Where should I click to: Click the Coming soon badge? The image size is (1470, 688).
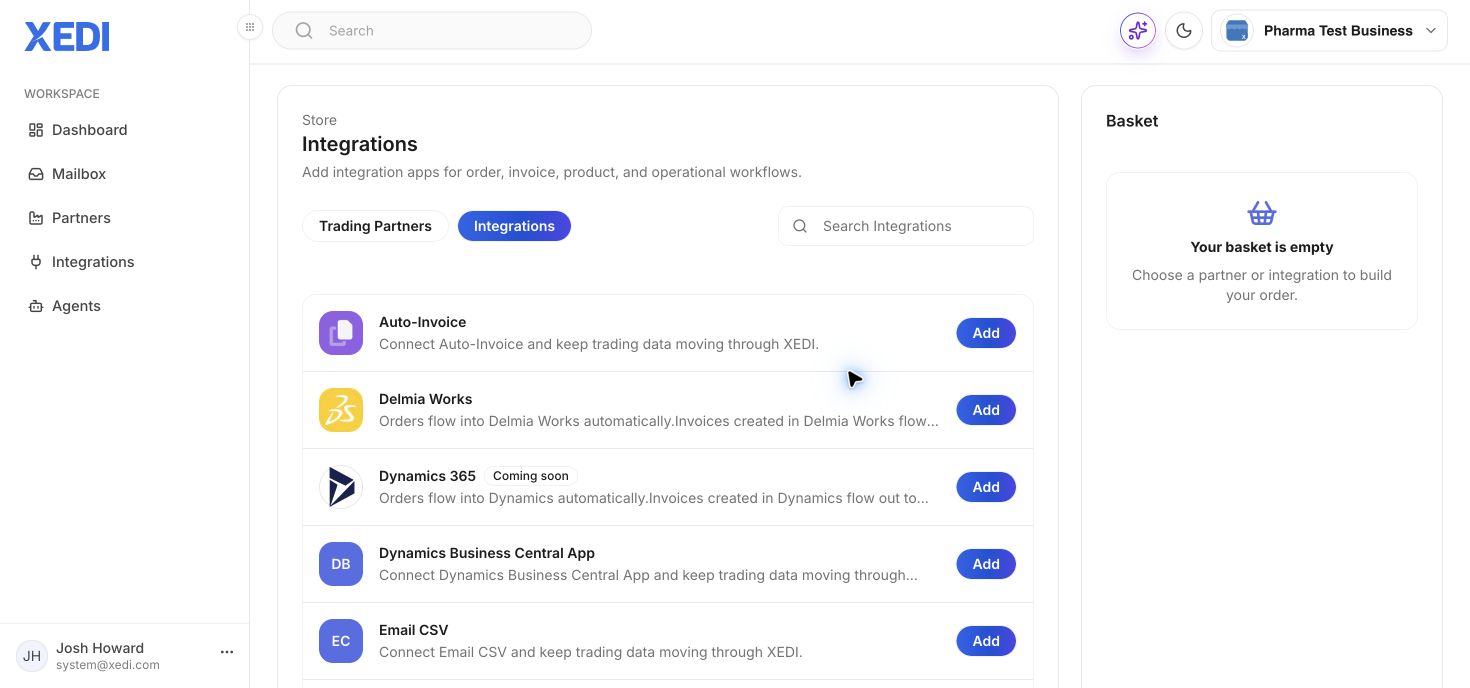[531, 476]
